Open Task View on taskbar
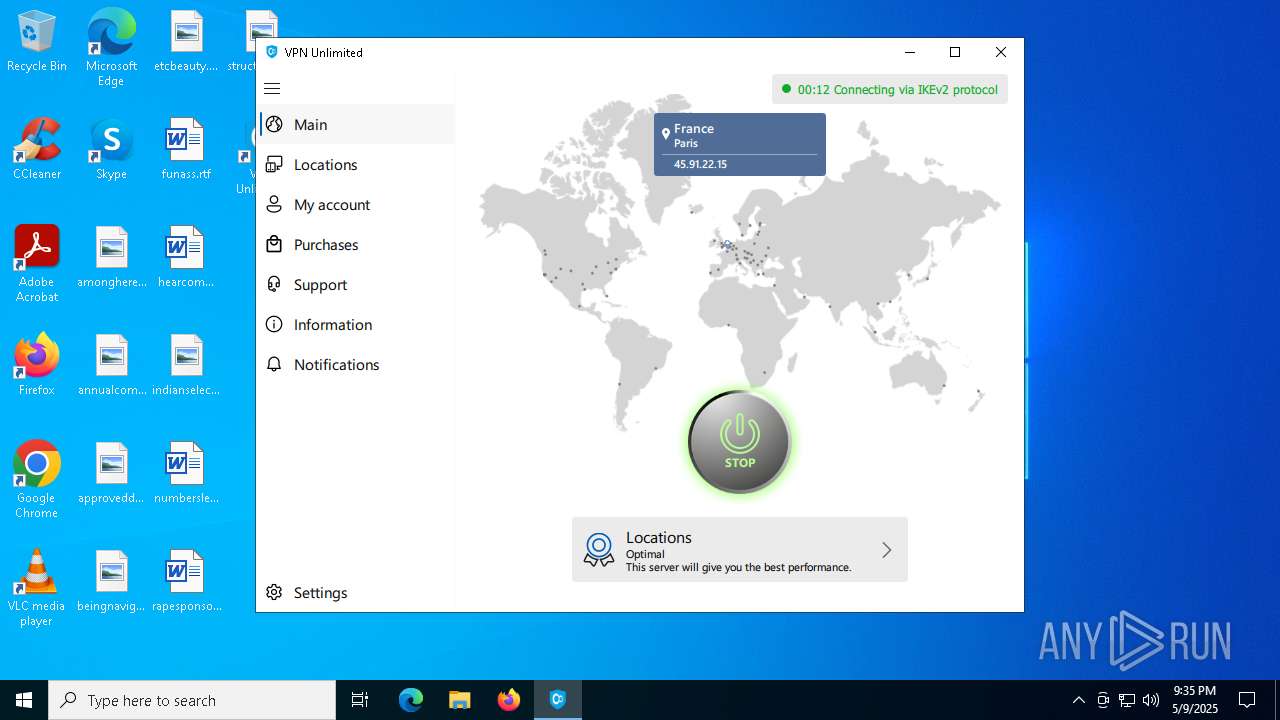The image size is (1280, 720). 360,700
